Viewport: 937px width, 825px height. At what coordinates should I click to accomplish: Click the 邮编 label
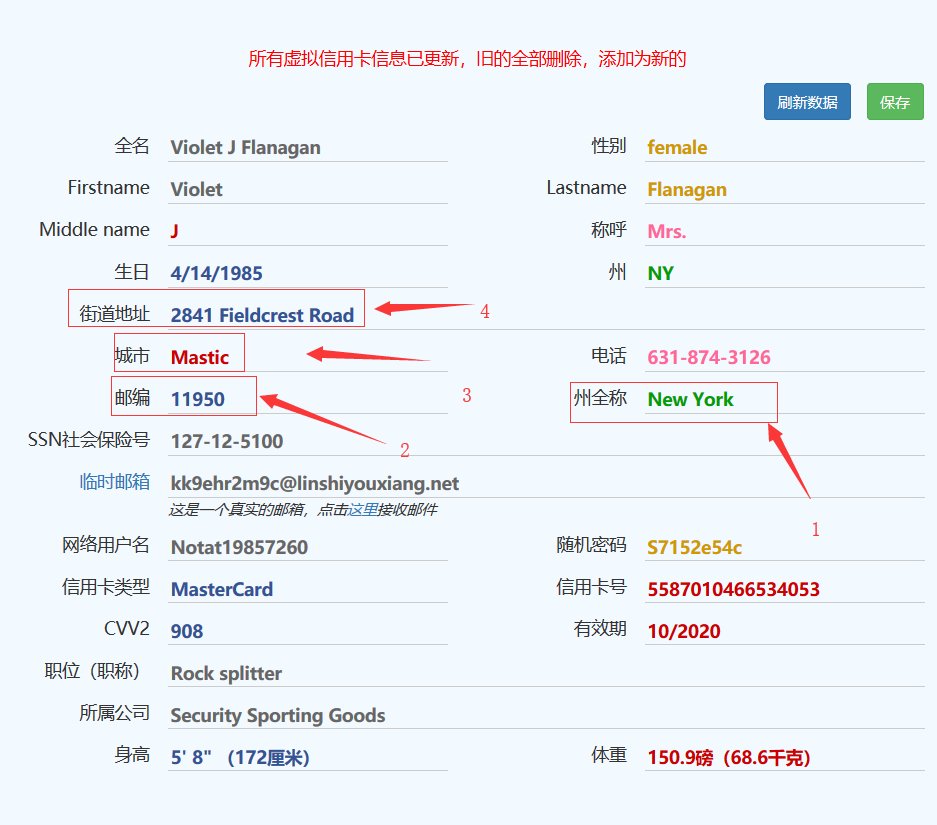[x=132, y=397]
